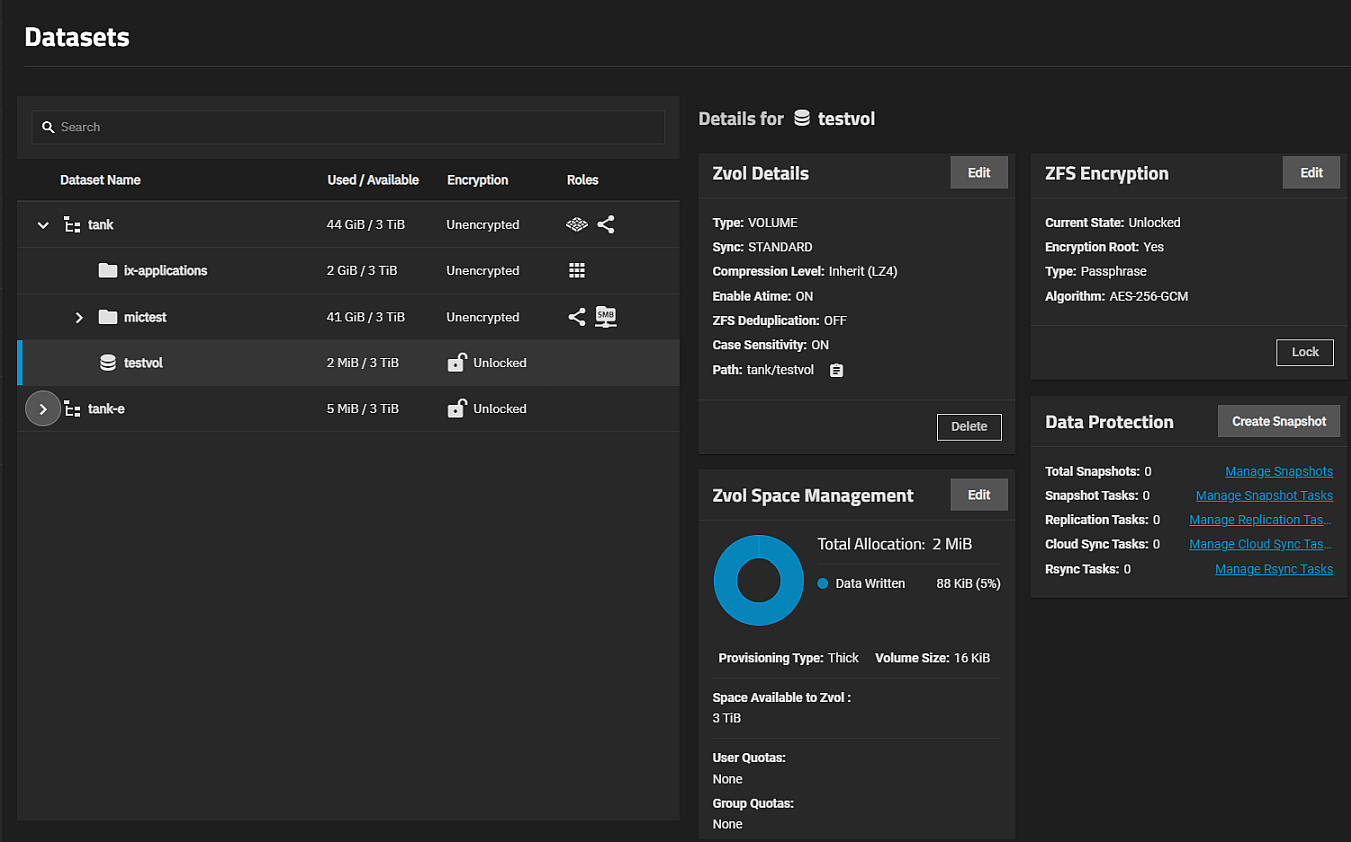Click the unlocked padlock icon on testvol row
Image resolution: width=1351 pixels, height=842 pixels.
click(x=456, y=362)
